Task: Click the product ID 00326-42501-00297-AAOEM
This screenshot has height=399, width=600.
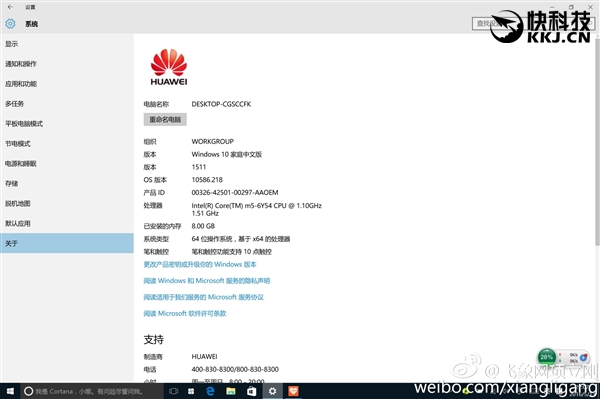Action: coord(235,192)
